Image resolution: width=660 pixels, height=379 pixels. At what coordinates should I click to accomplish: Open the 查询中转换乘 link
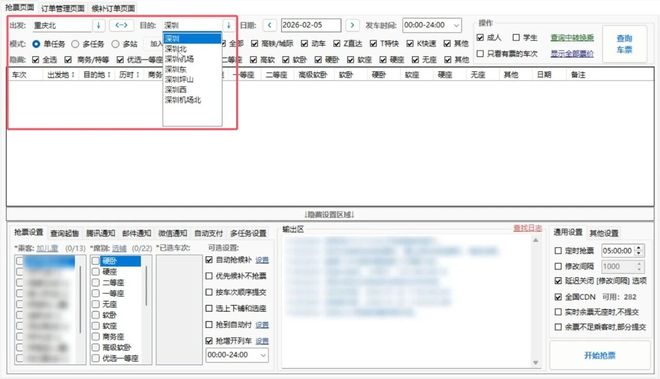pos(572,37)
